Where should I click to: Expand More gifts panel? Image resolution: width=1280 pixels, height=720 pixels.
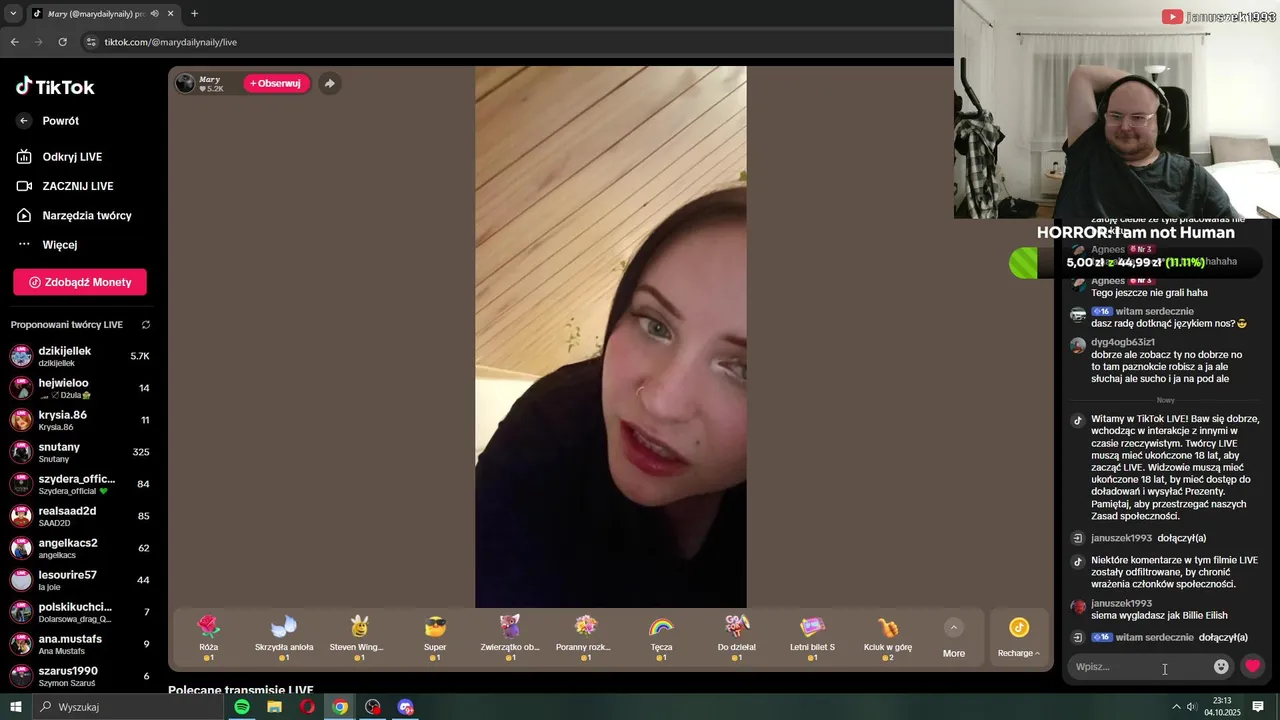(x=954, y=638)
